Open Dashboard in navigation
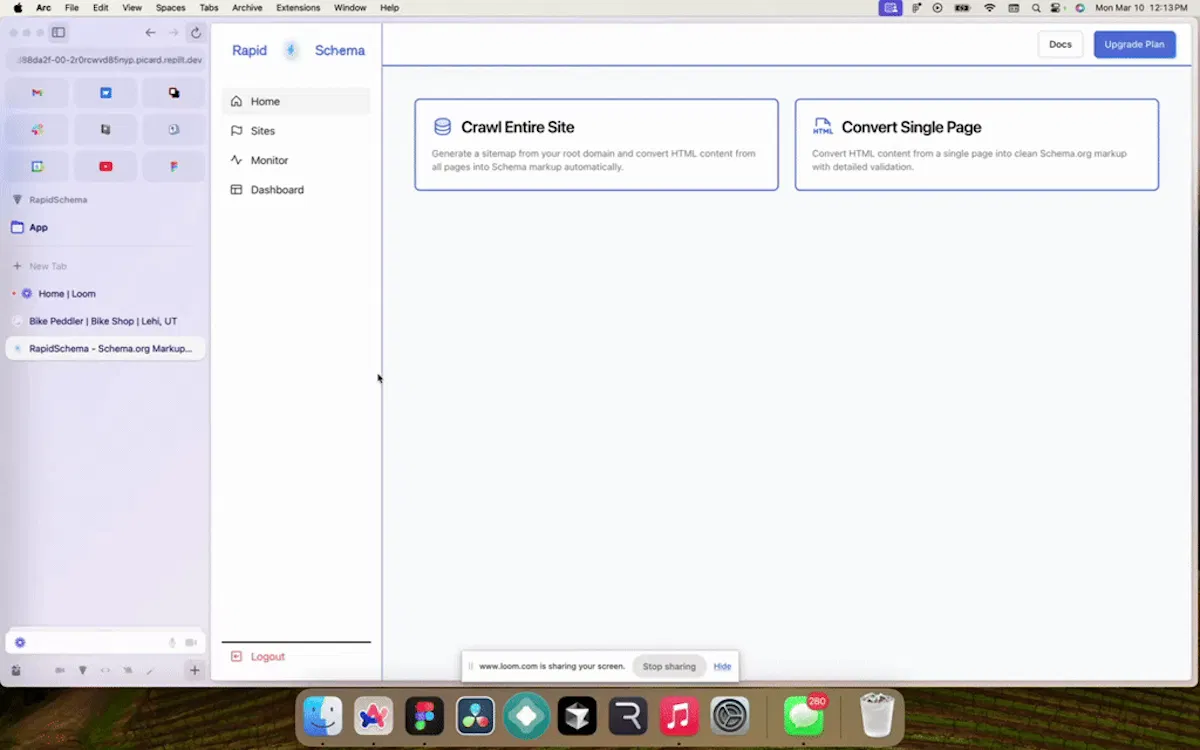 [x=296, y=190]
